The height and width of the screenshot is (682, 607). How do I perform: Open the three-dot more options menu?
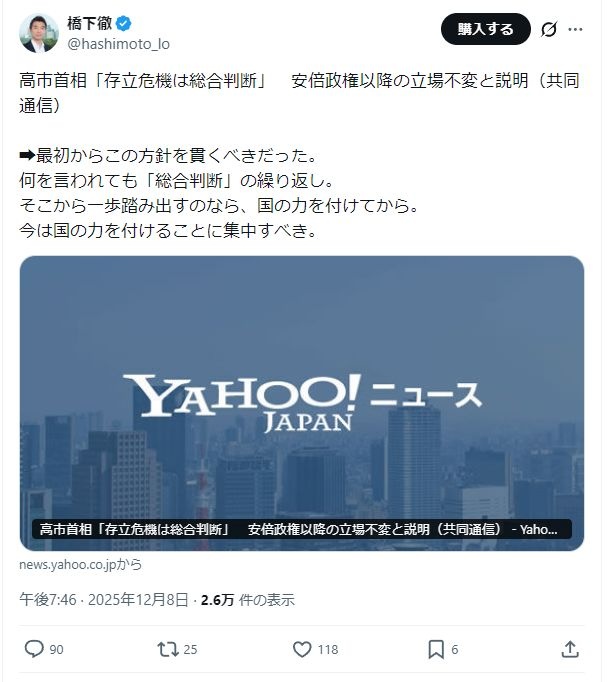coord(575,29)
